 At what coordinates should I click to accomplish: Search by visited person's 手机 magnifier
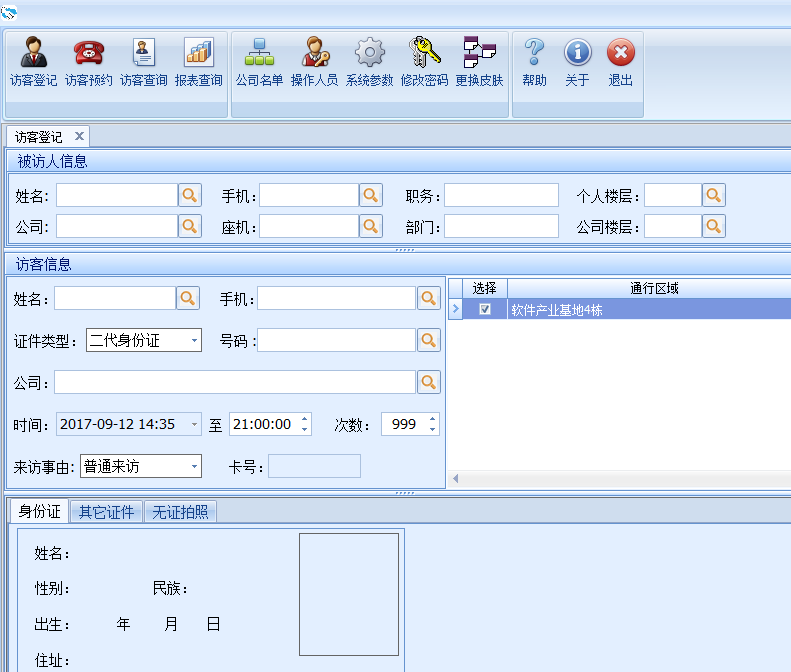tap(371, 195)
